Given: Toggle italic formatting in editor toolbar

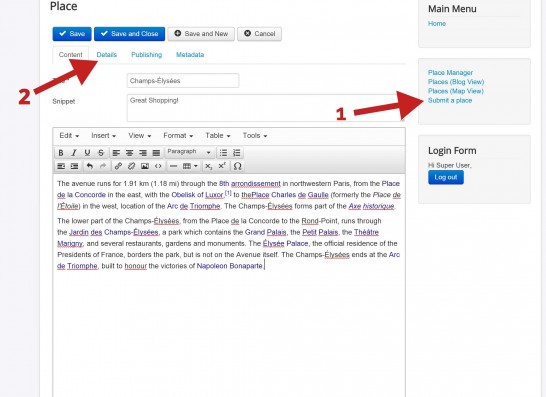Looking at the screenshot, I should 74,153.
